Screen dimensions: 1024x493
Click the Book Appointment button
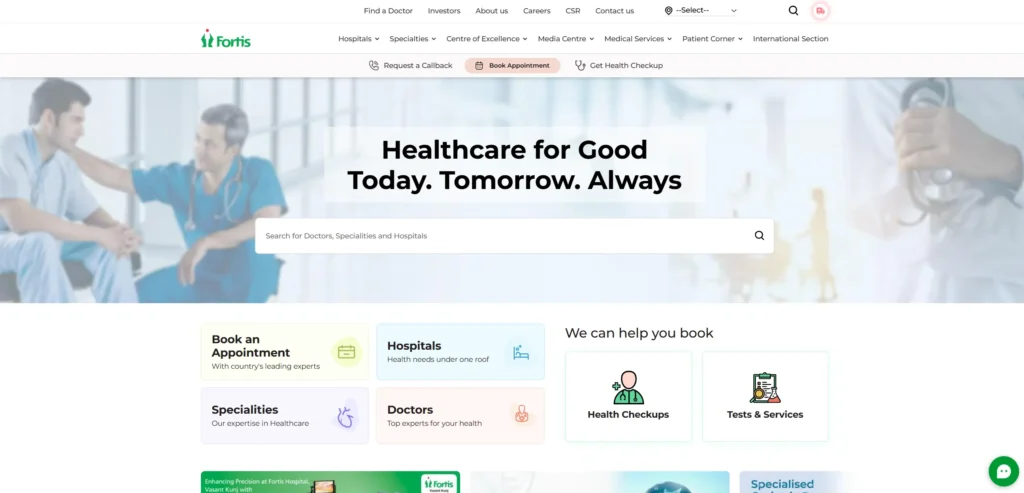click(x=513, y=65)
